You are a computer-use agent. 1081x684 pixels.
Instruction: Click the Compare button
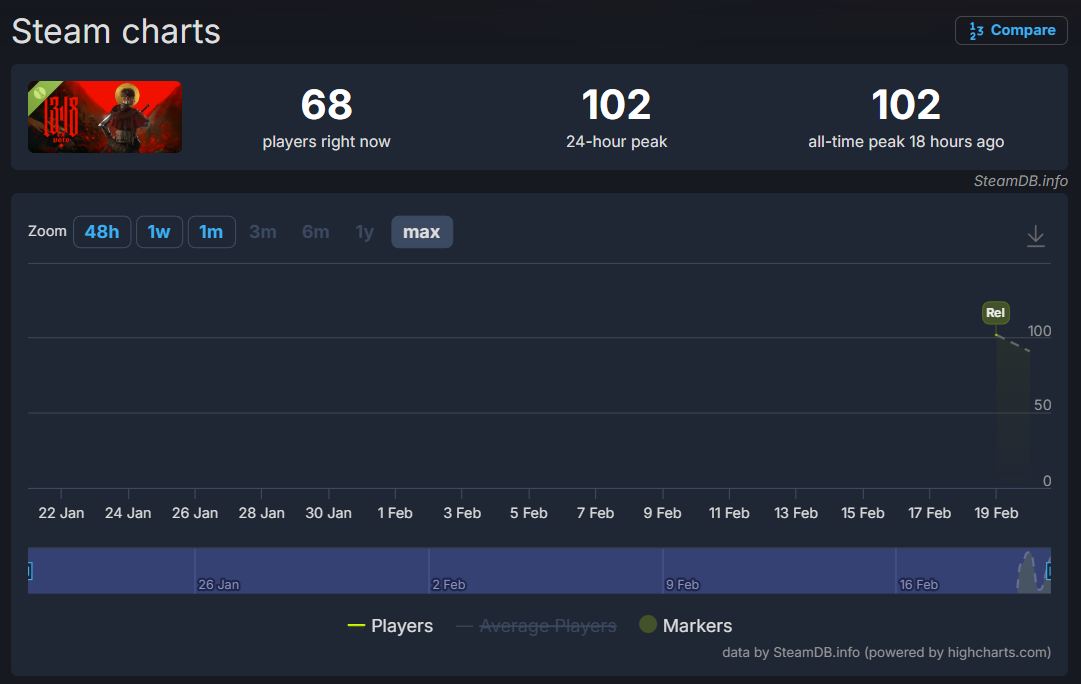tap(1011, 30)
